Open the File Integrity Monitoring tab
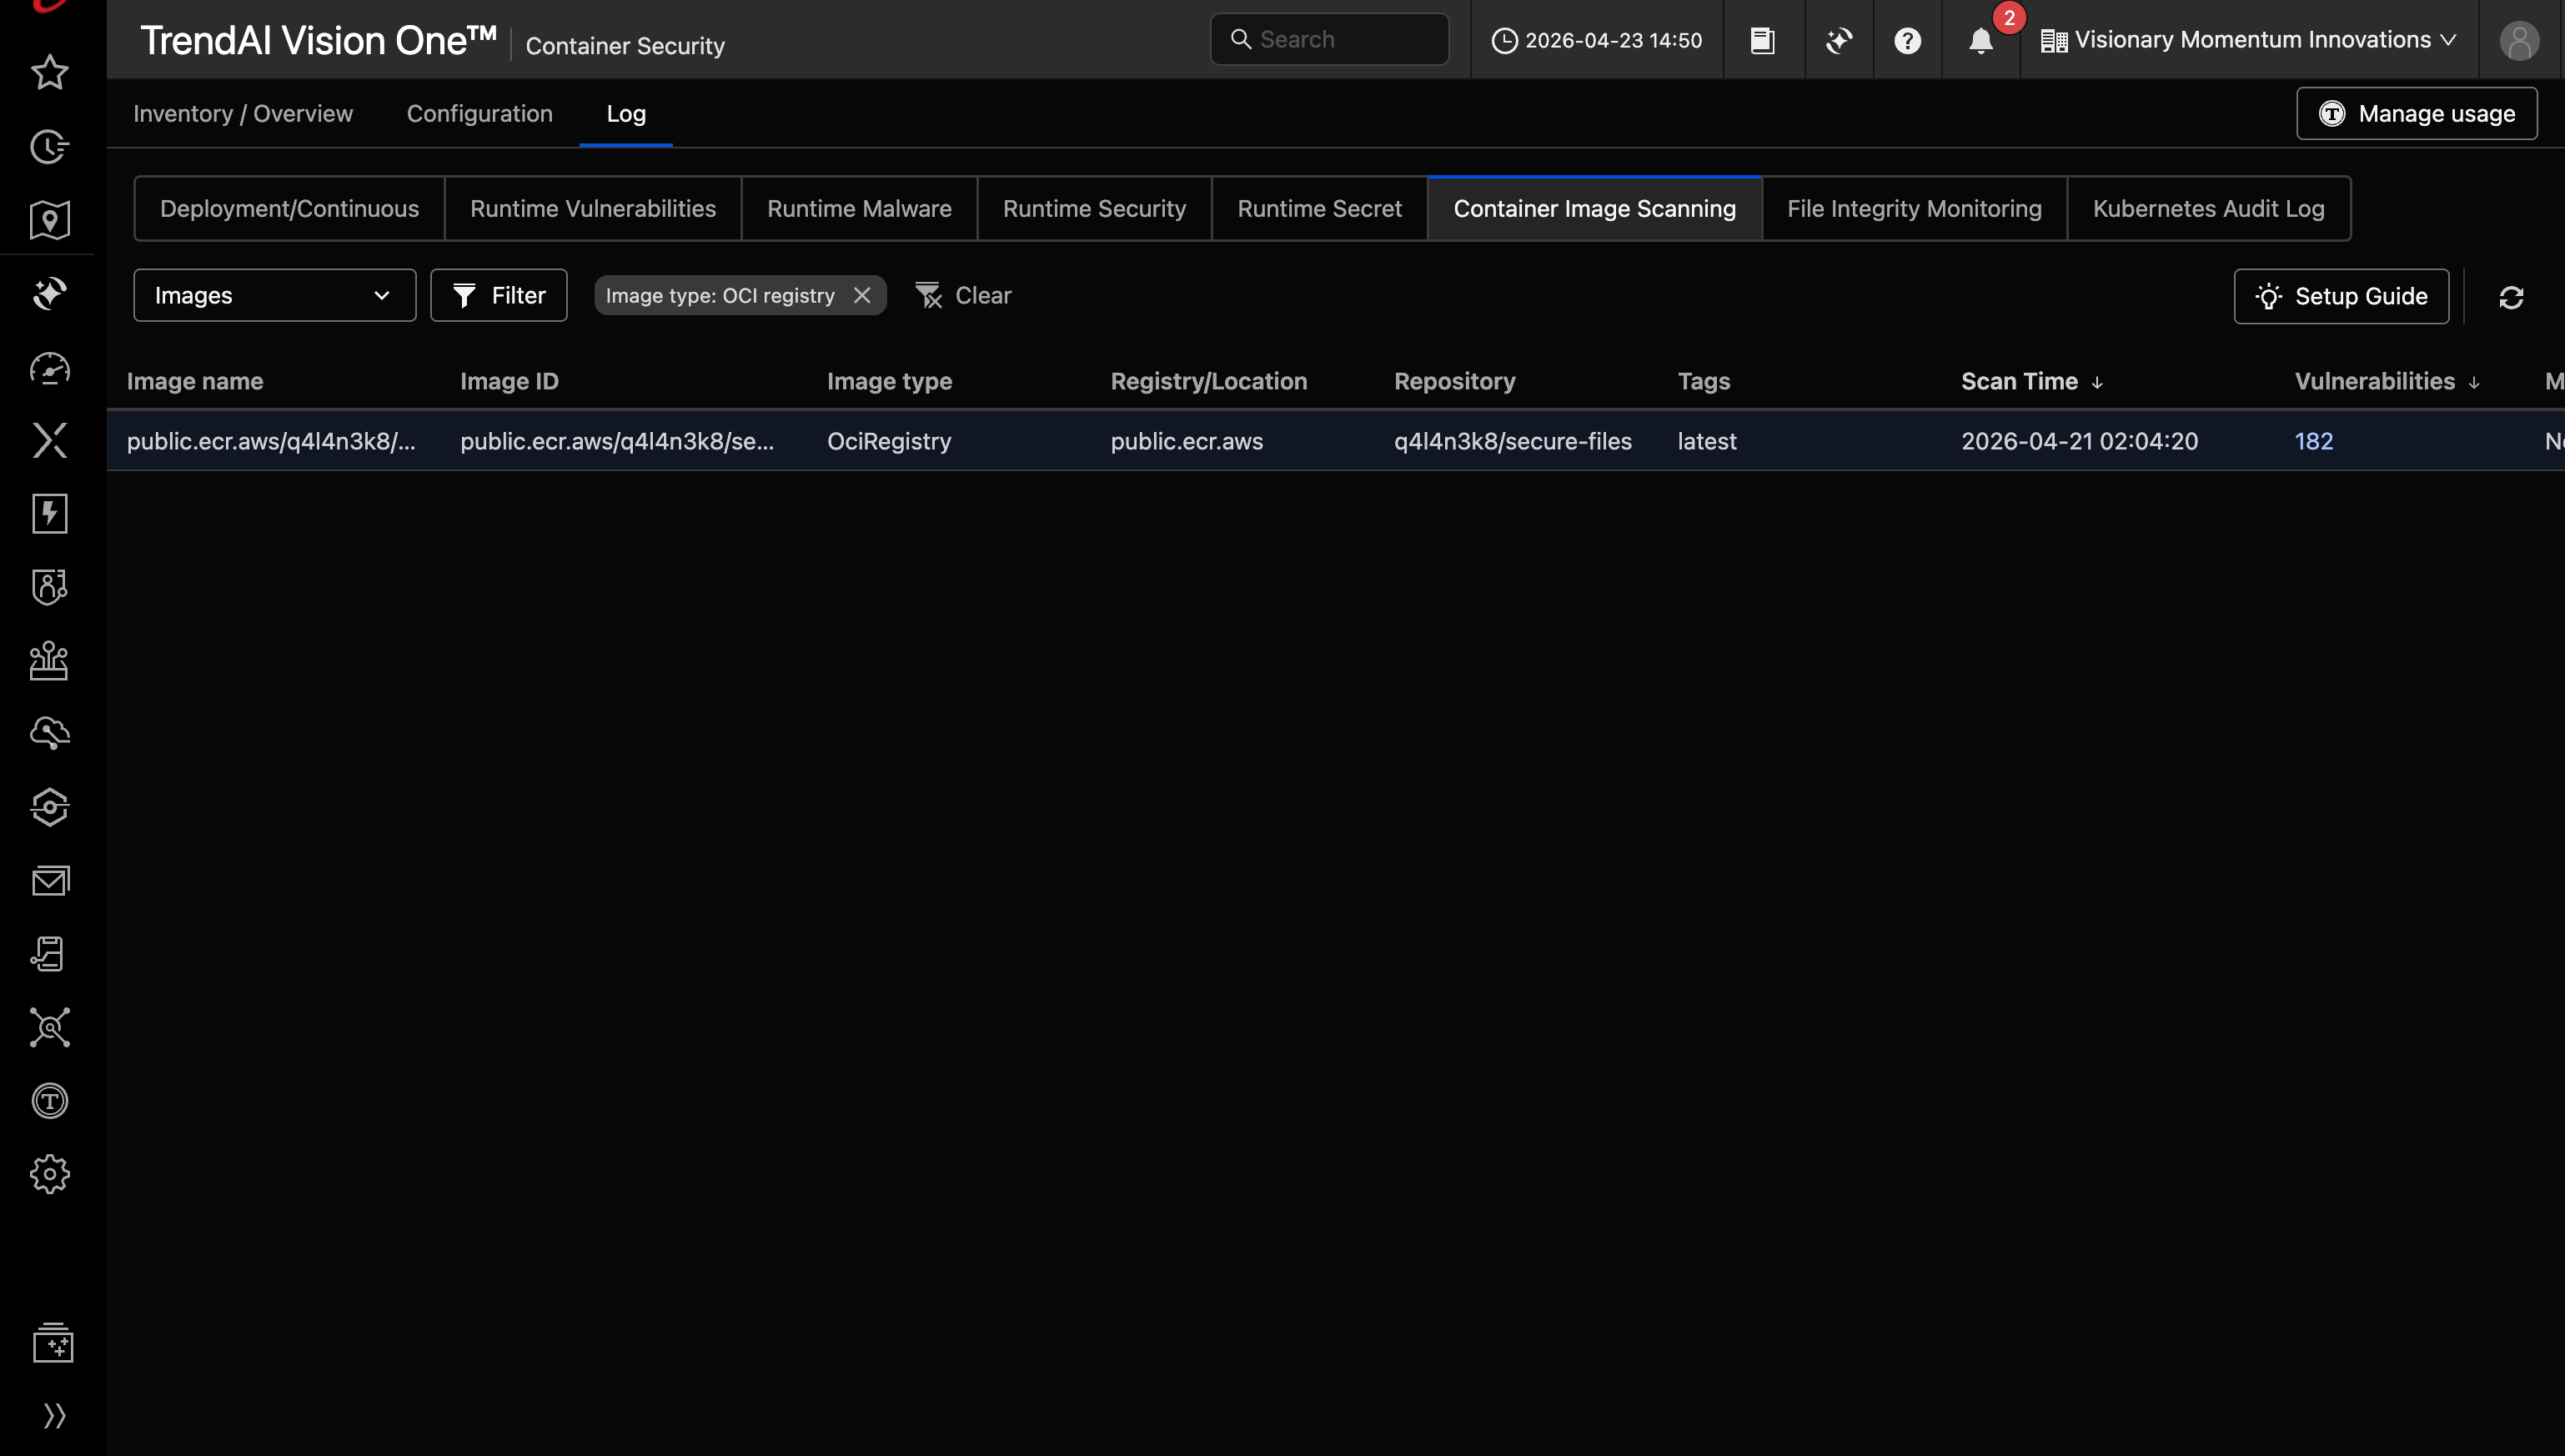This screenshot has height=1456, width=2565. [x=1914, y=208]
